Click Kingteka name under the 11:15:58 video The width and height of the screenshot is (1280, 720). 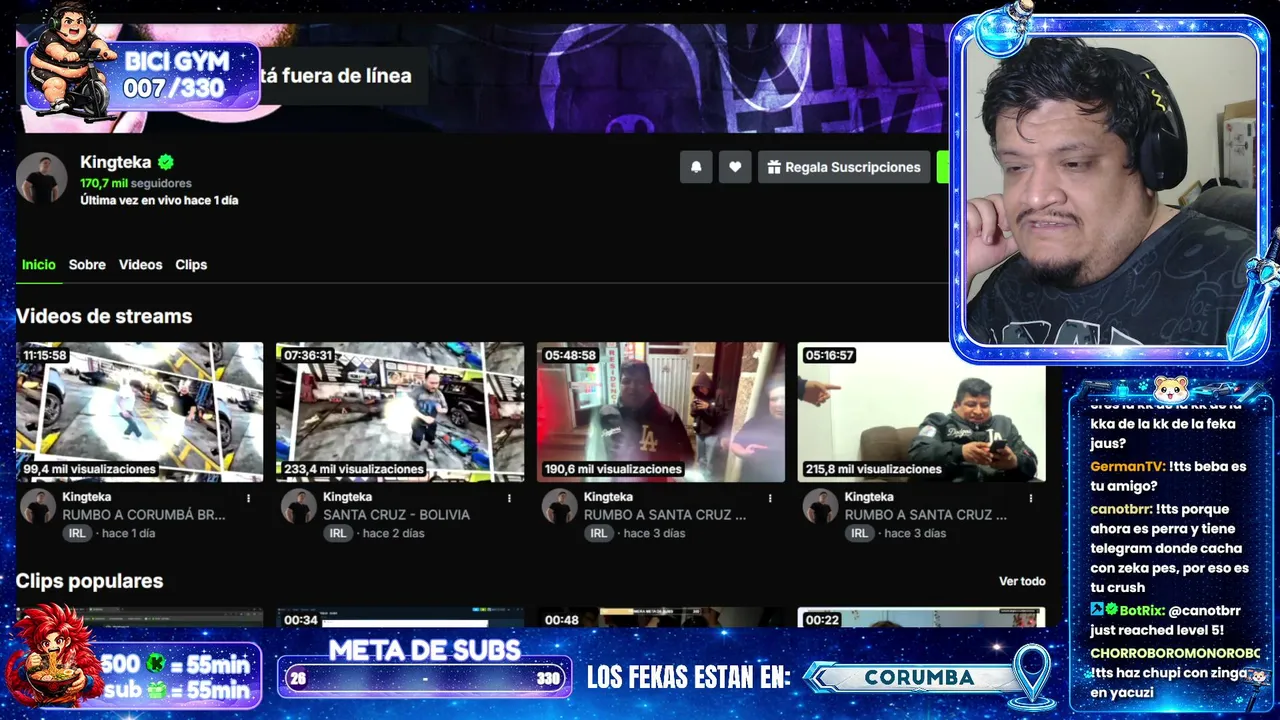coord(87,497)
